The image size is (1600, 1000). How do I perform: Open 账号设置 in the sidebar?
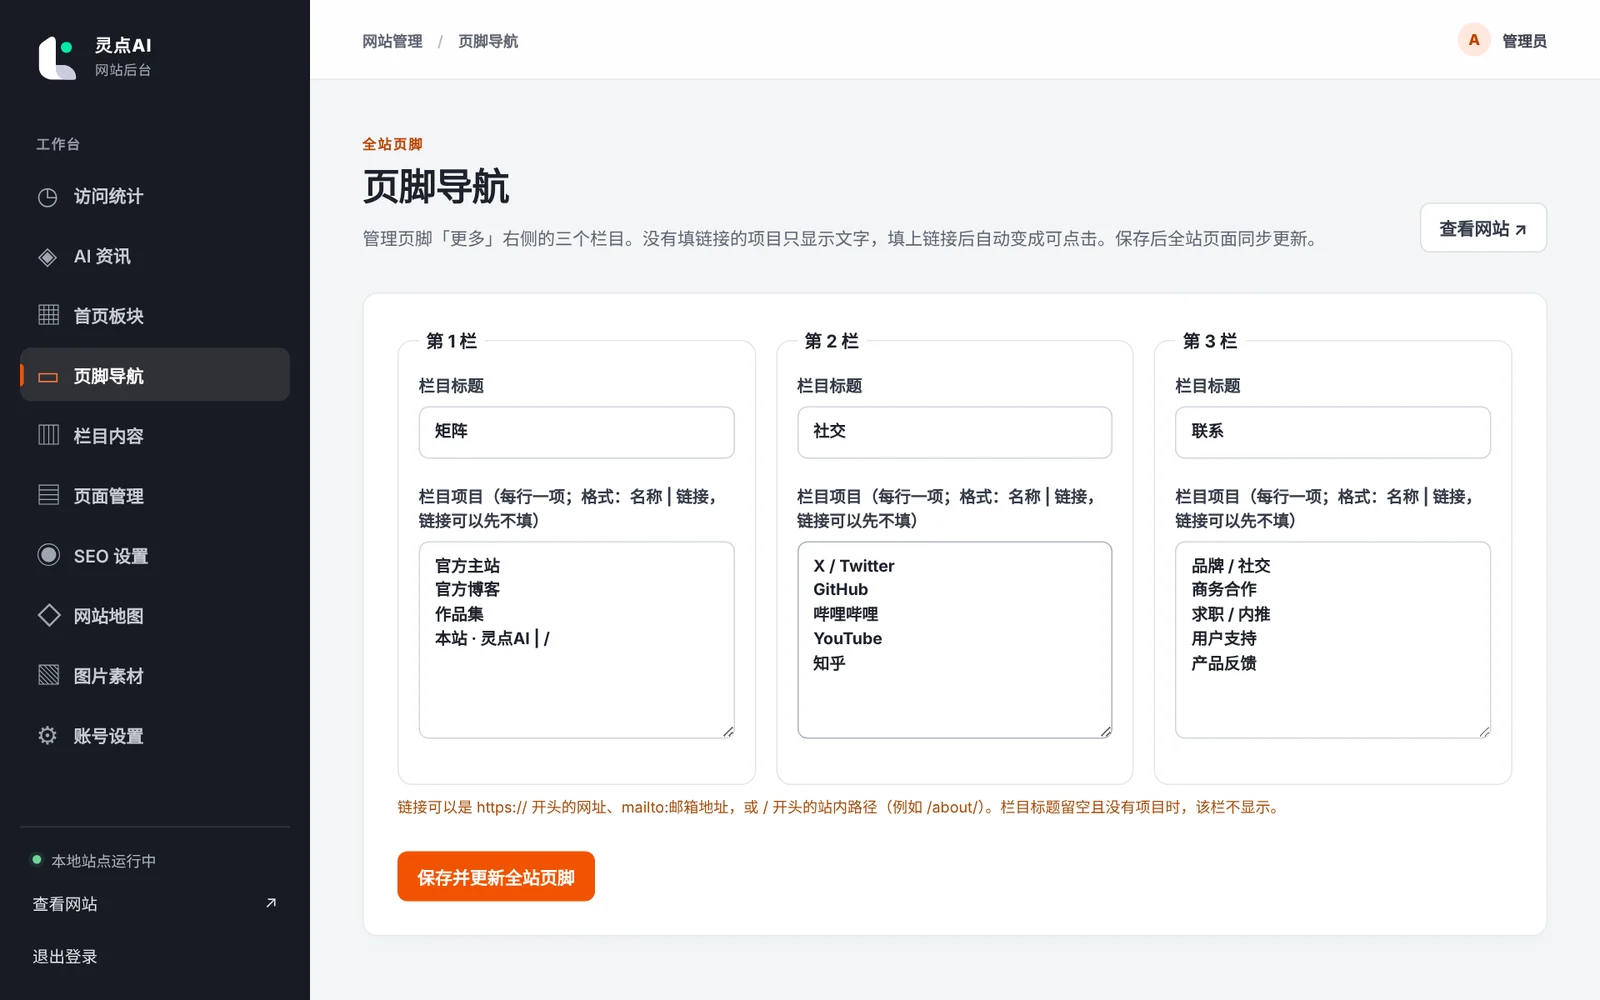pos(155,736)
